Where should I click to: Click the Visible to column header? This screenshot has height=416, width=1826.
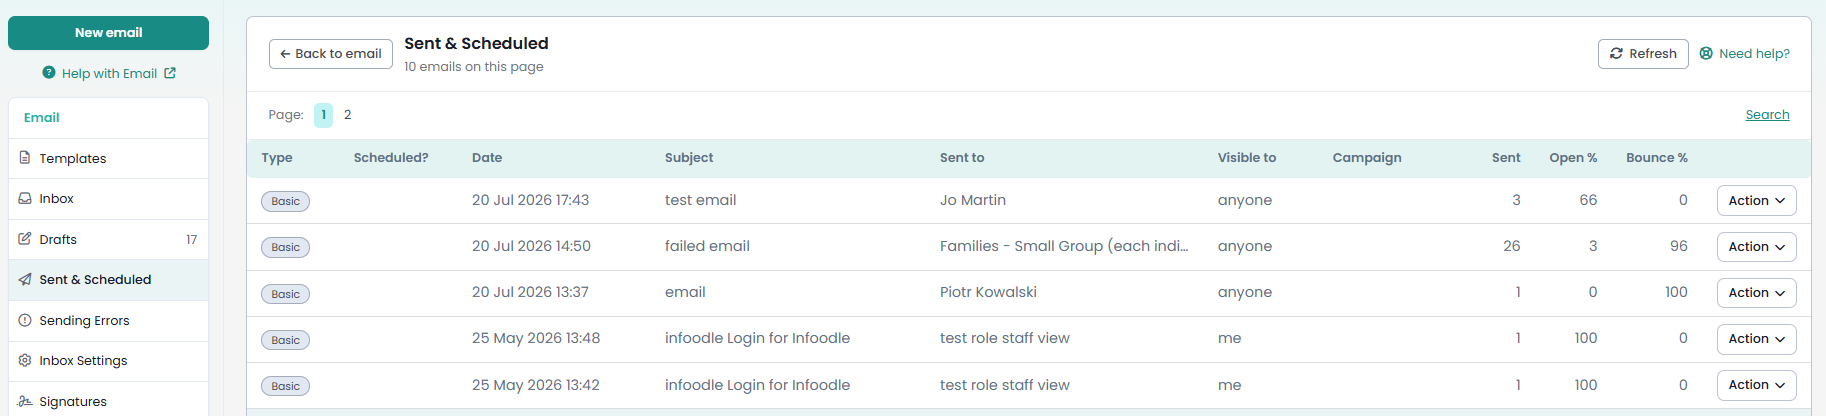pyautogui.click(x=1247, y=158)
